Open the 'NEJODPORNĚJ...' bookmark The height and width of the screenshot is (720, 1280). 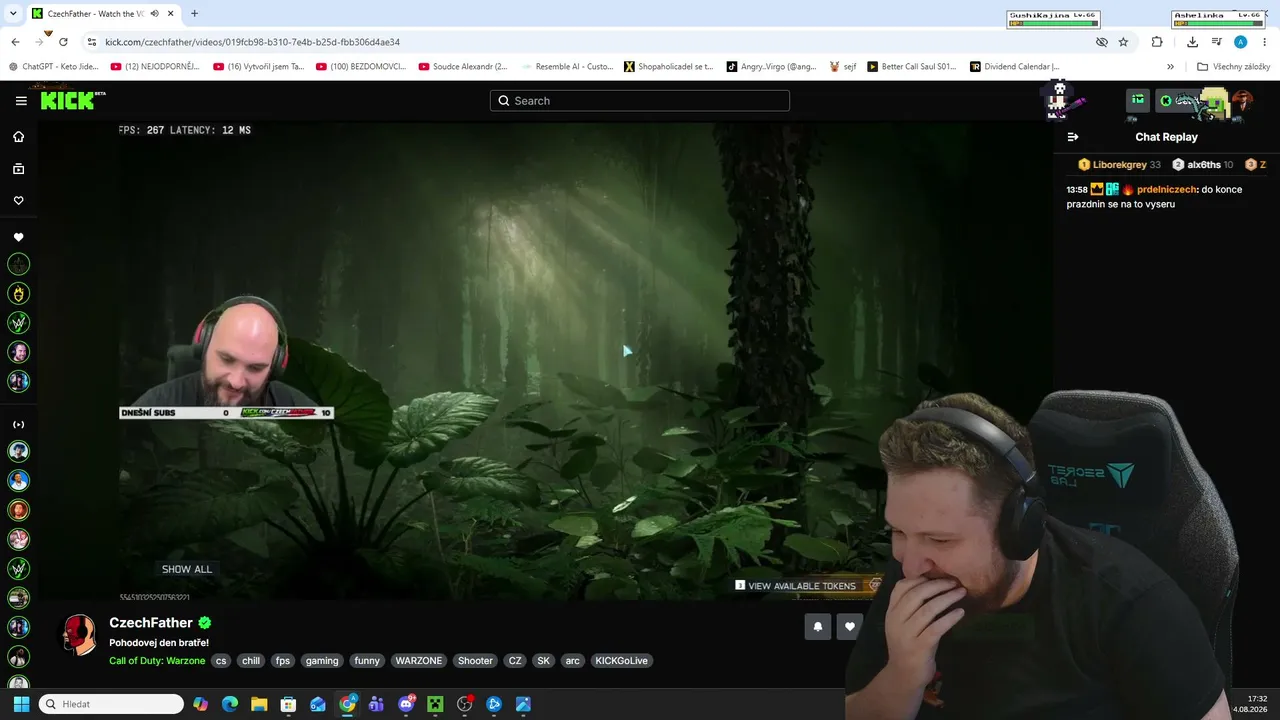point(155,67)
